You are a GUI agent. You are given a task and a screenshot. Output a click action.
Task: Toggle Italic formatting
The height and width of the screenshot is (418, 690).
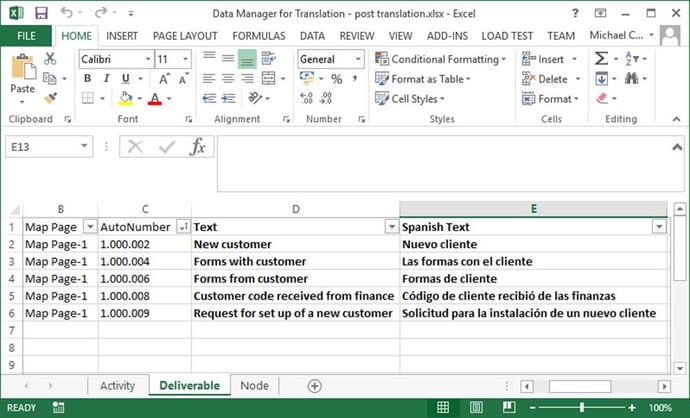[x=106, y=78]
